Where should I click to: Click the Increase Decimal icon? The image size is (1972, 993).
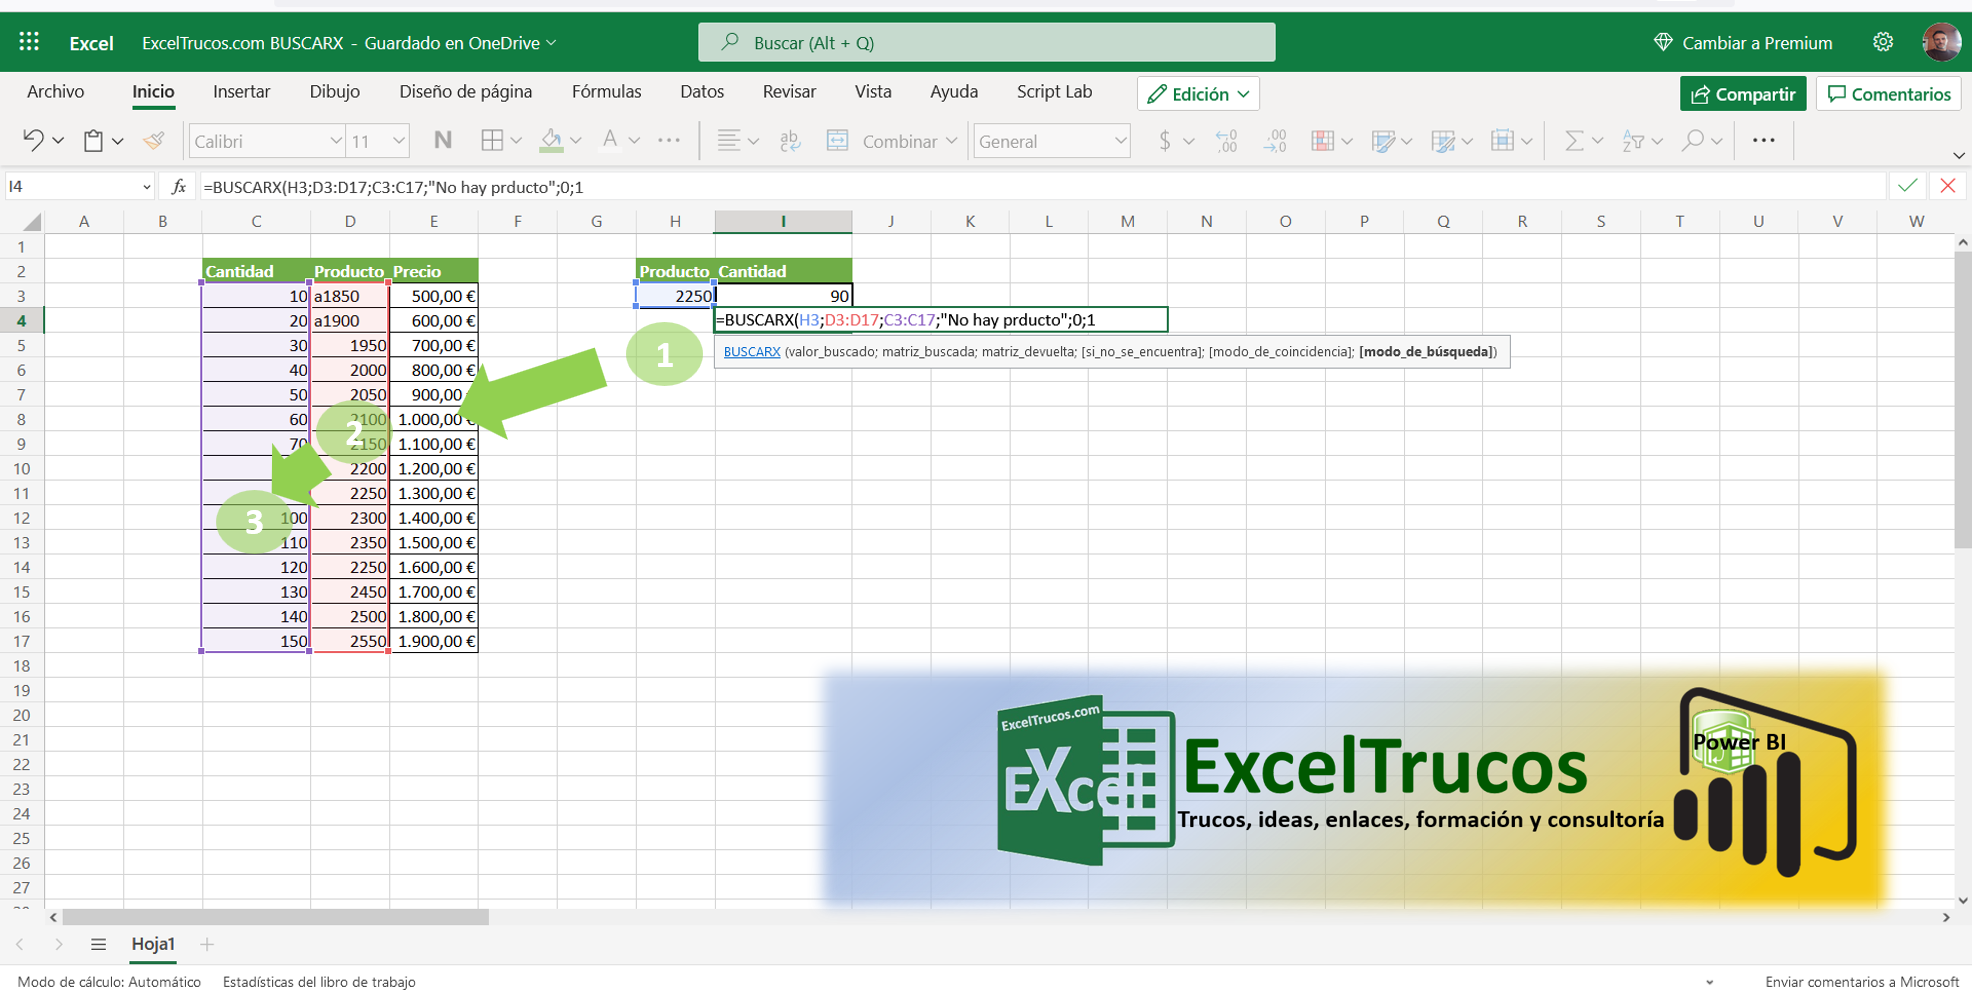(x=1226, y=141)
